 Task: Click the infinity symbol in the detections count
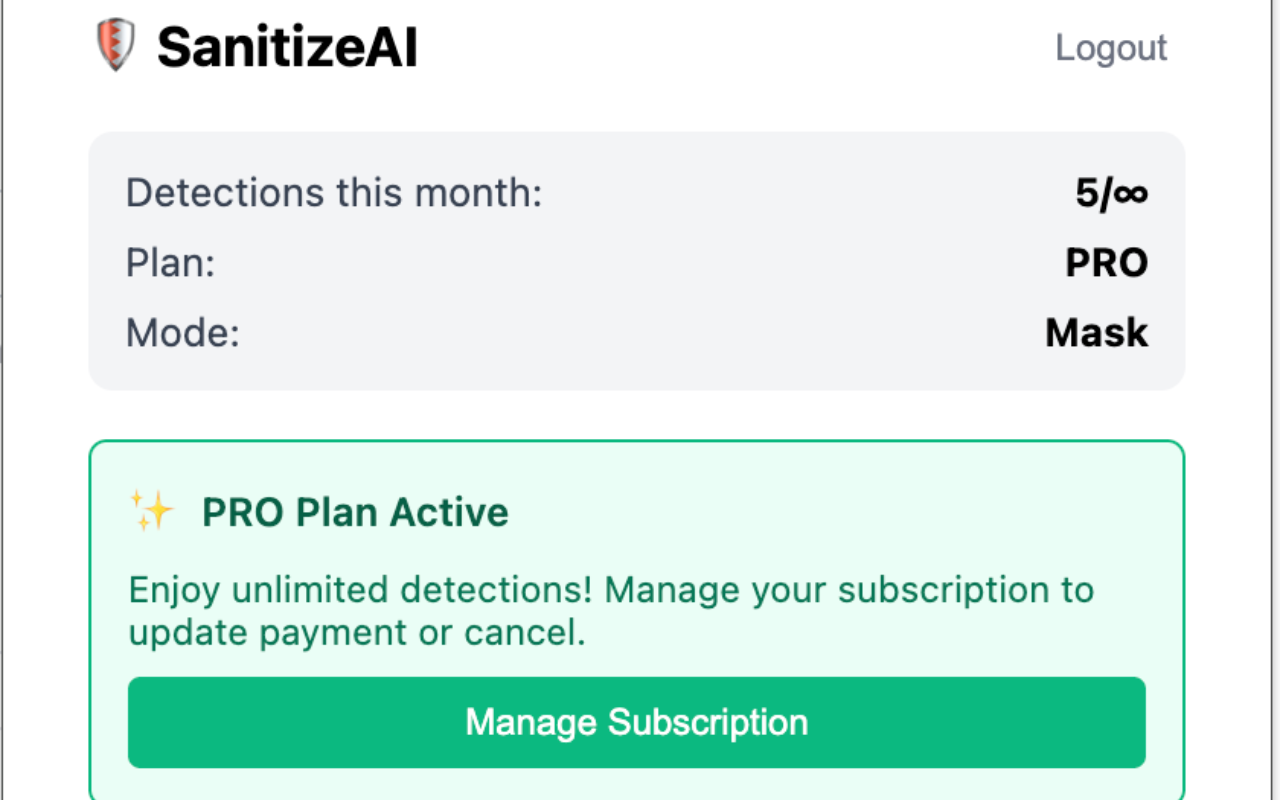pos(1130,193)
